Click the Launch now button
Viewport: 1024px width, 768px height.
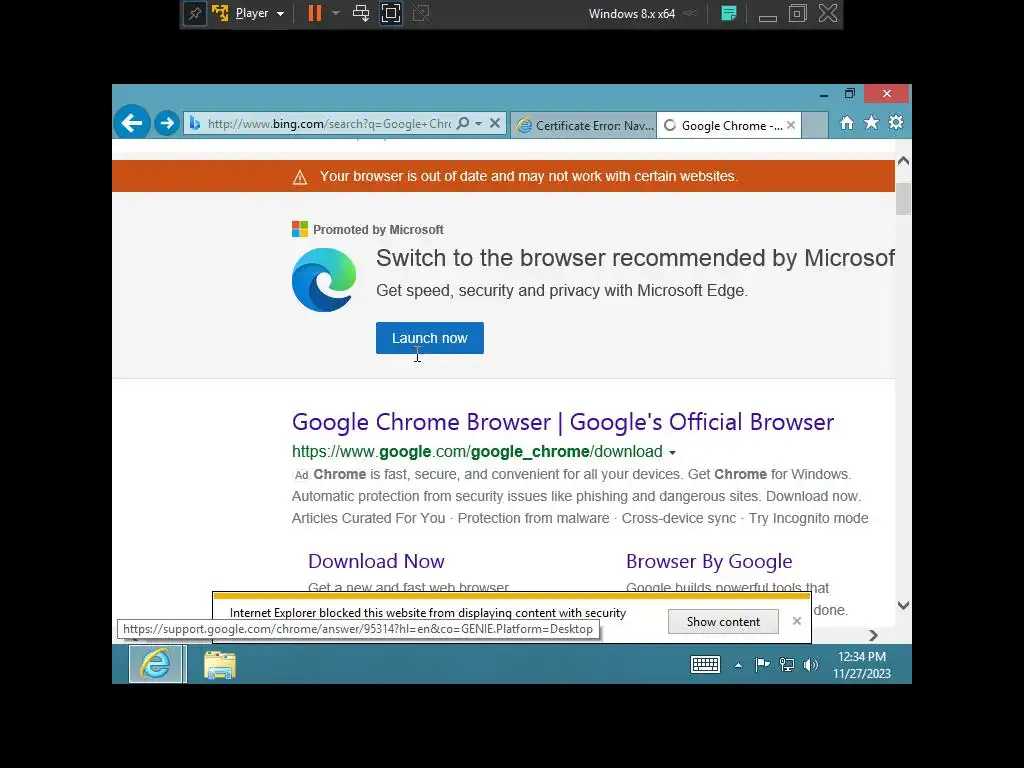(x=430, y=338)
